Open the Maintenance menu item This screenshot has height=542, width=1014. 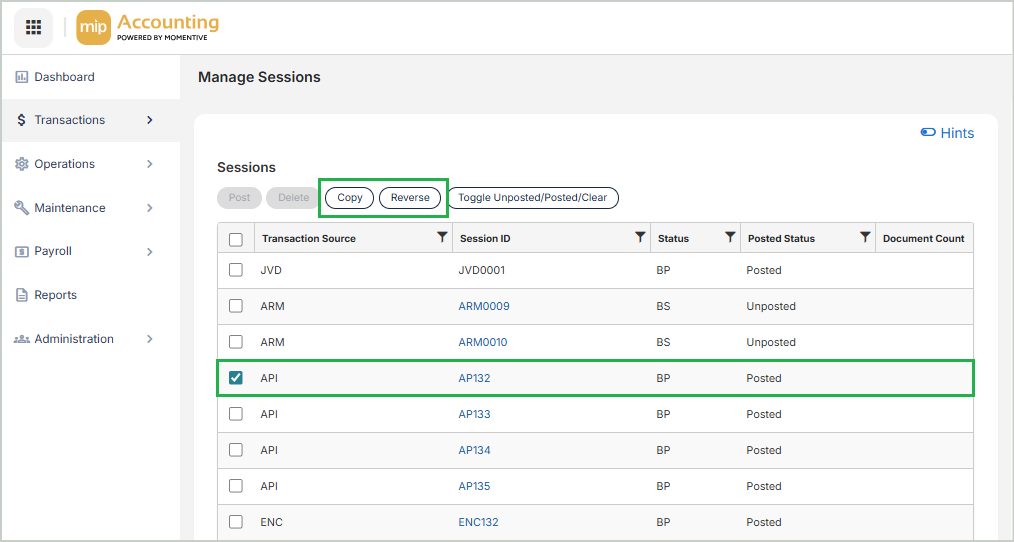[x=70, y=208]
